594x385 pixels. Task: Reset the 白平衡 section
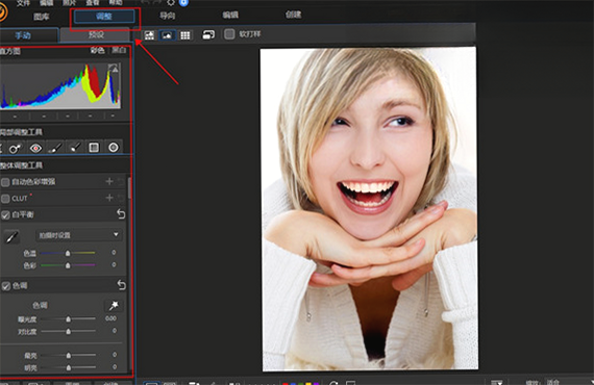point(121,214)
